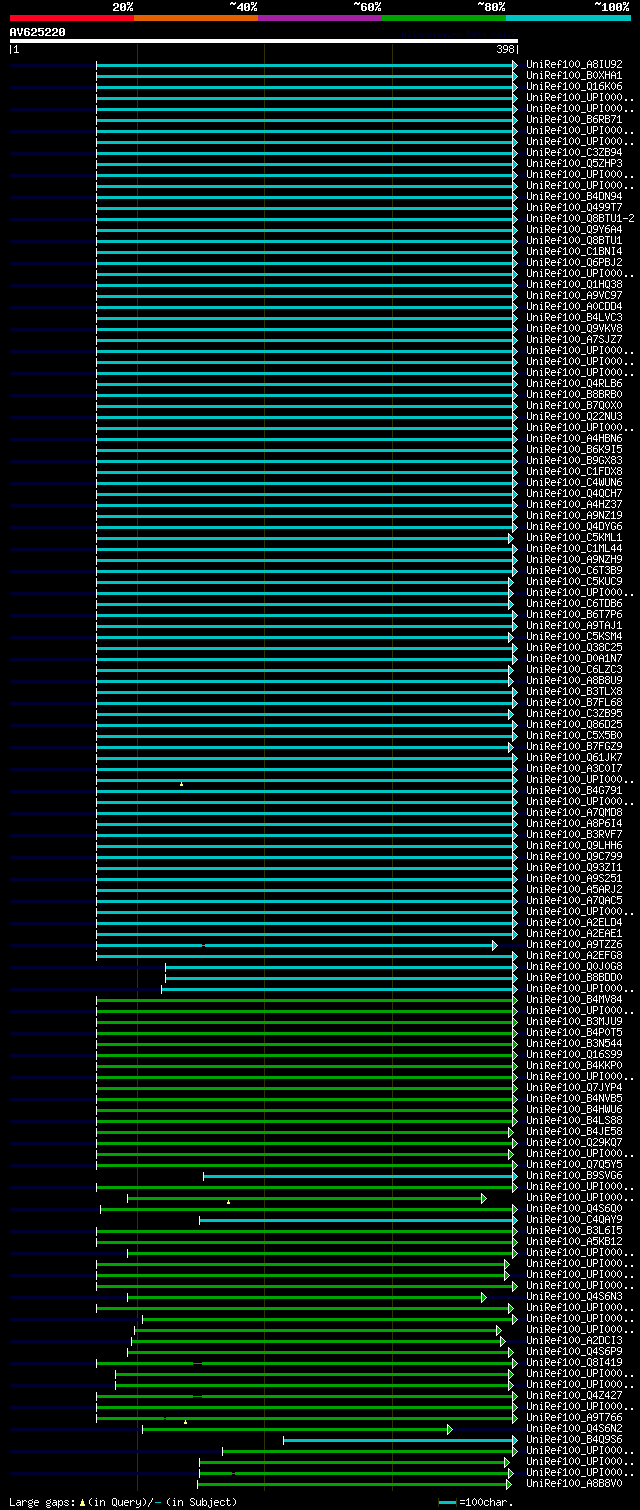The width and height of the screenshot is (640, 1510).
Task: Open hit UniRef100_C3ZB94
Action: coord(574,153)
